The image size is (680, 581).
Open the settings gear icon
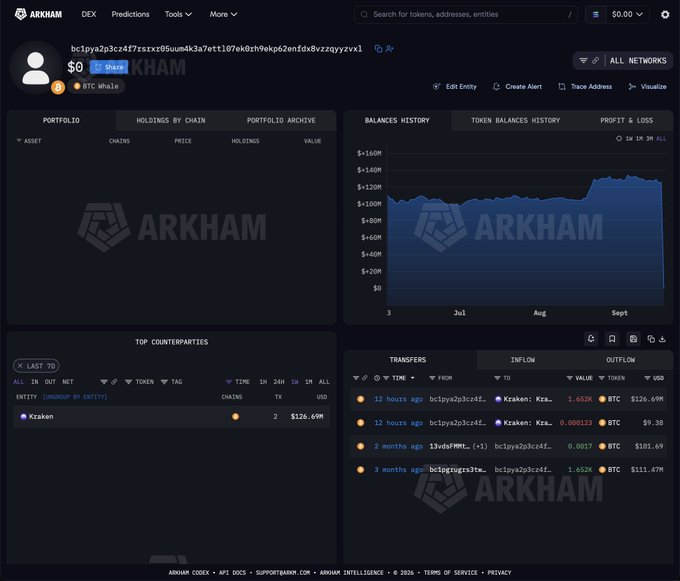tap(665, 15)
